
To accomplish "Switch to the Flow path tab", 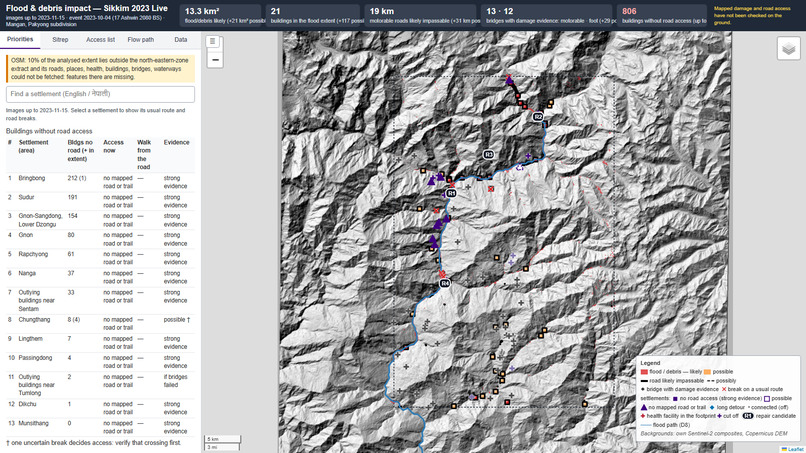I will point(140,40).
